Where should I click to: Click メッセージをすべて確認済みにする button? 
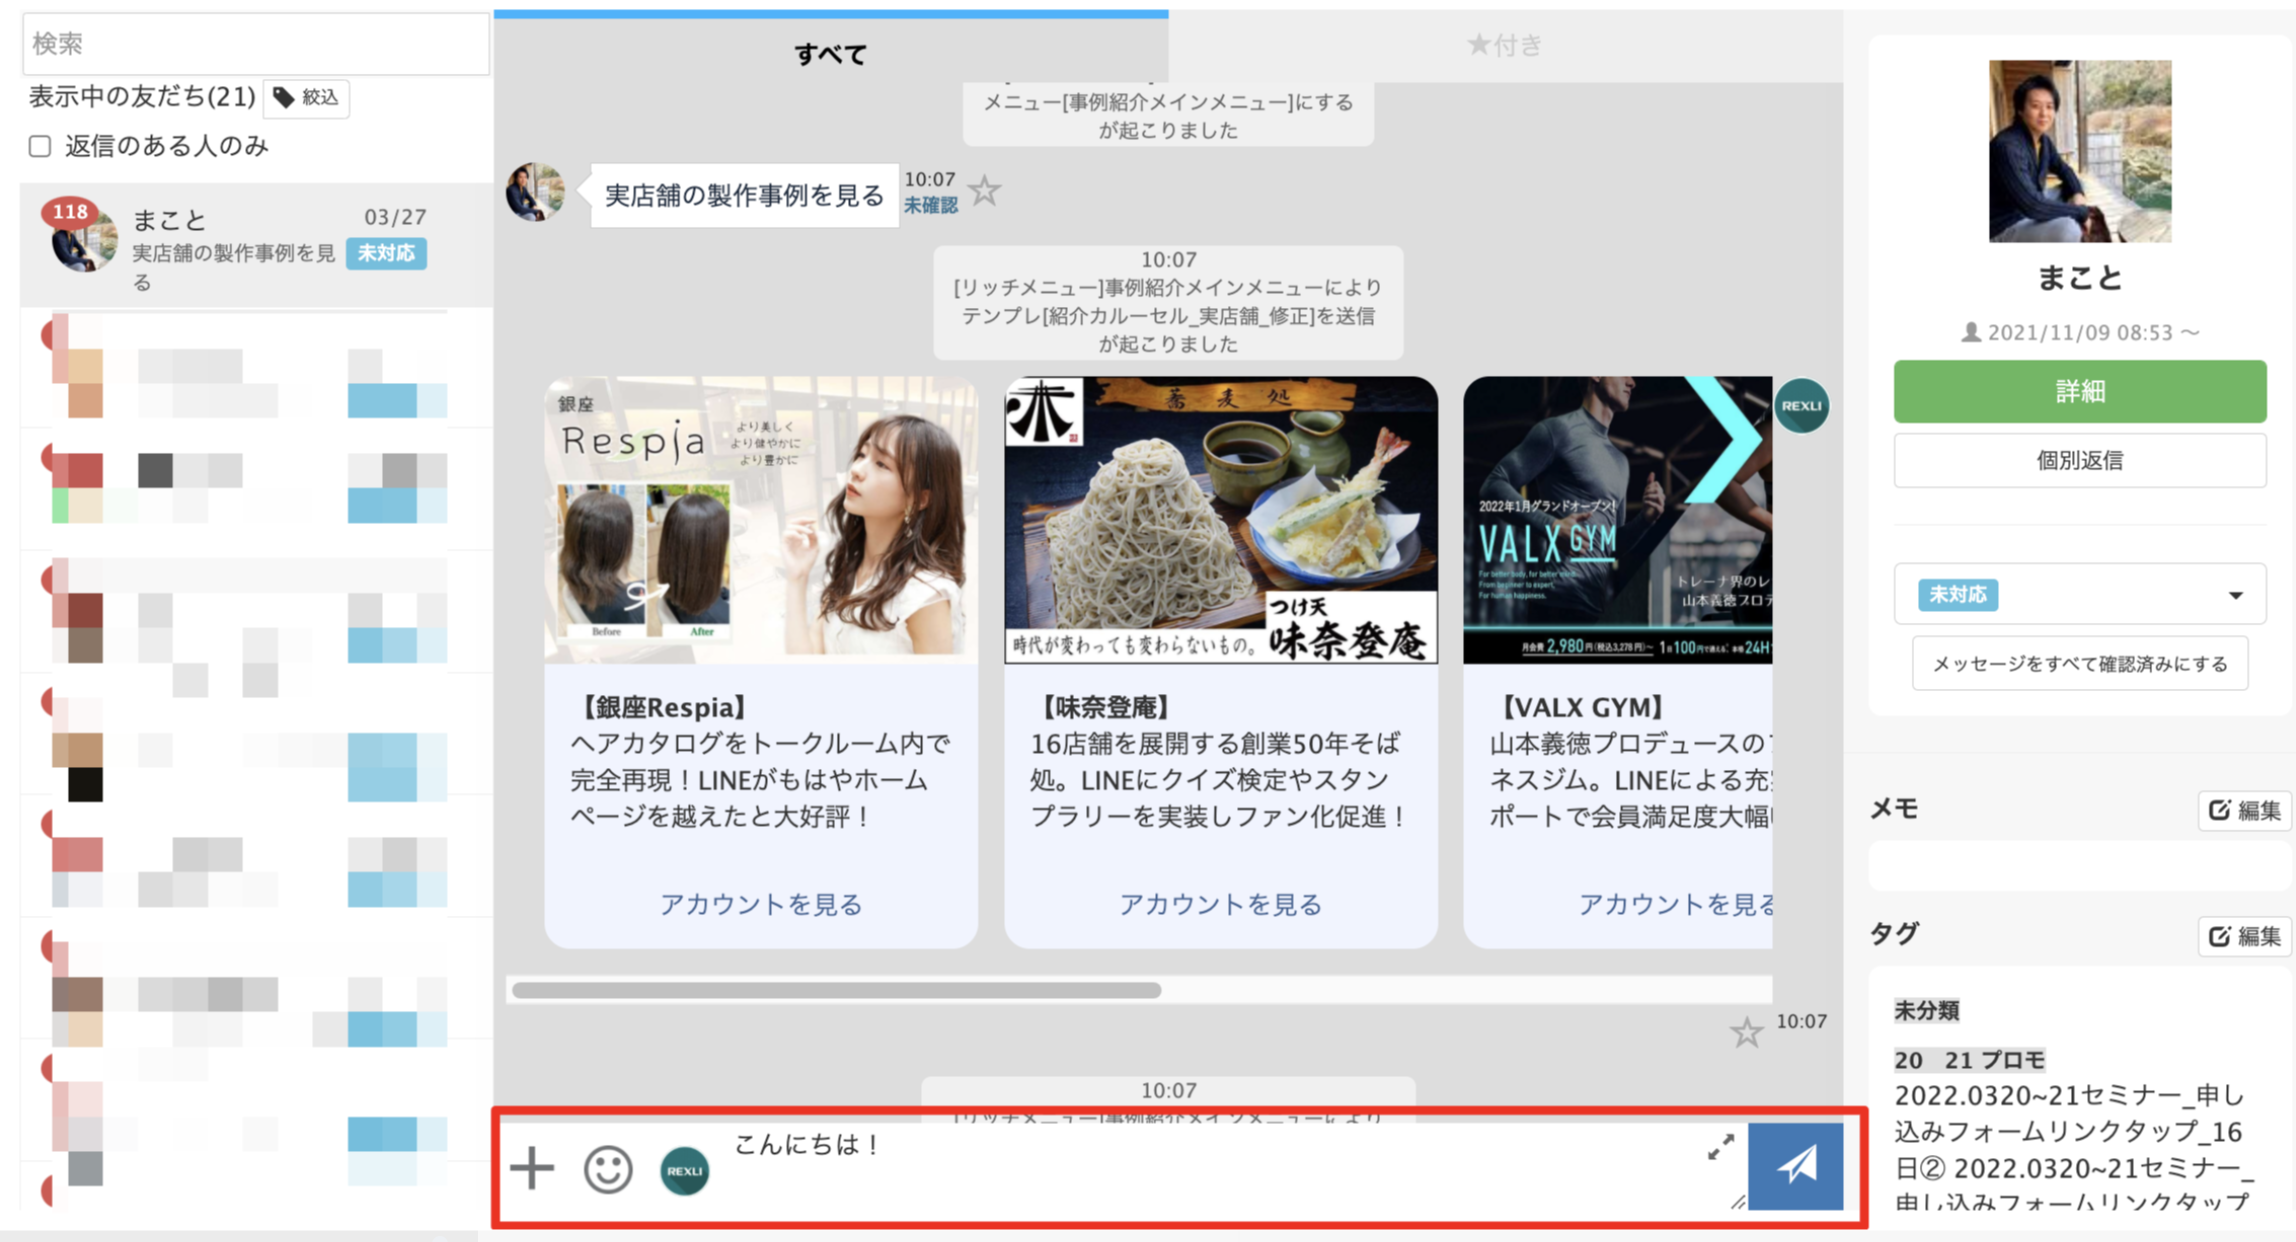coord(2079,664)
